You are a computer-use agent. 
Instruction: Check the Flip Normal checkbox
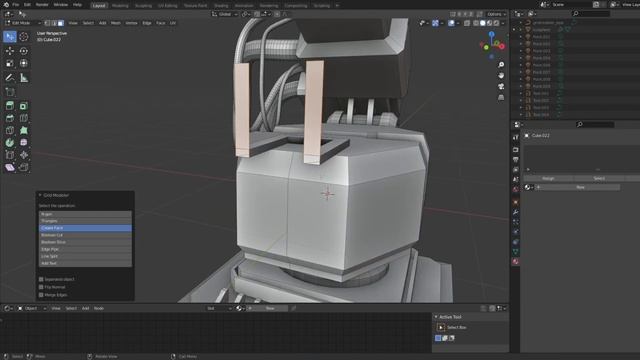click(41, 287)
